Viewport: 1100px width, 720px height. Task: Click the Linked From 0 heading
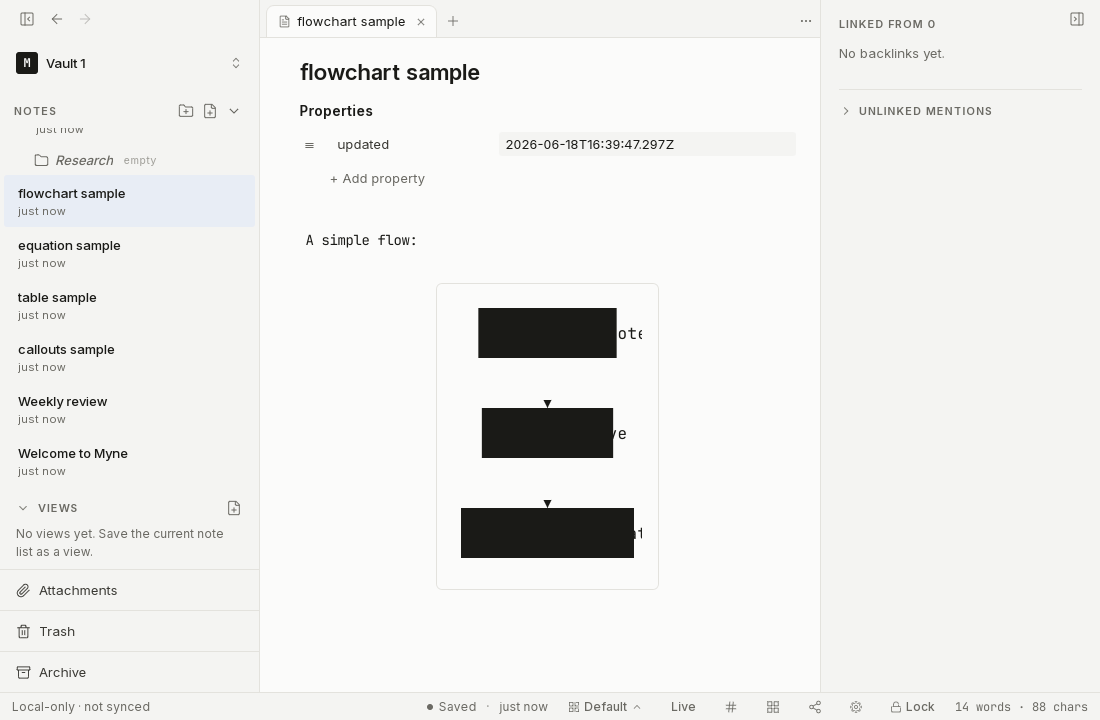point(887,24)
